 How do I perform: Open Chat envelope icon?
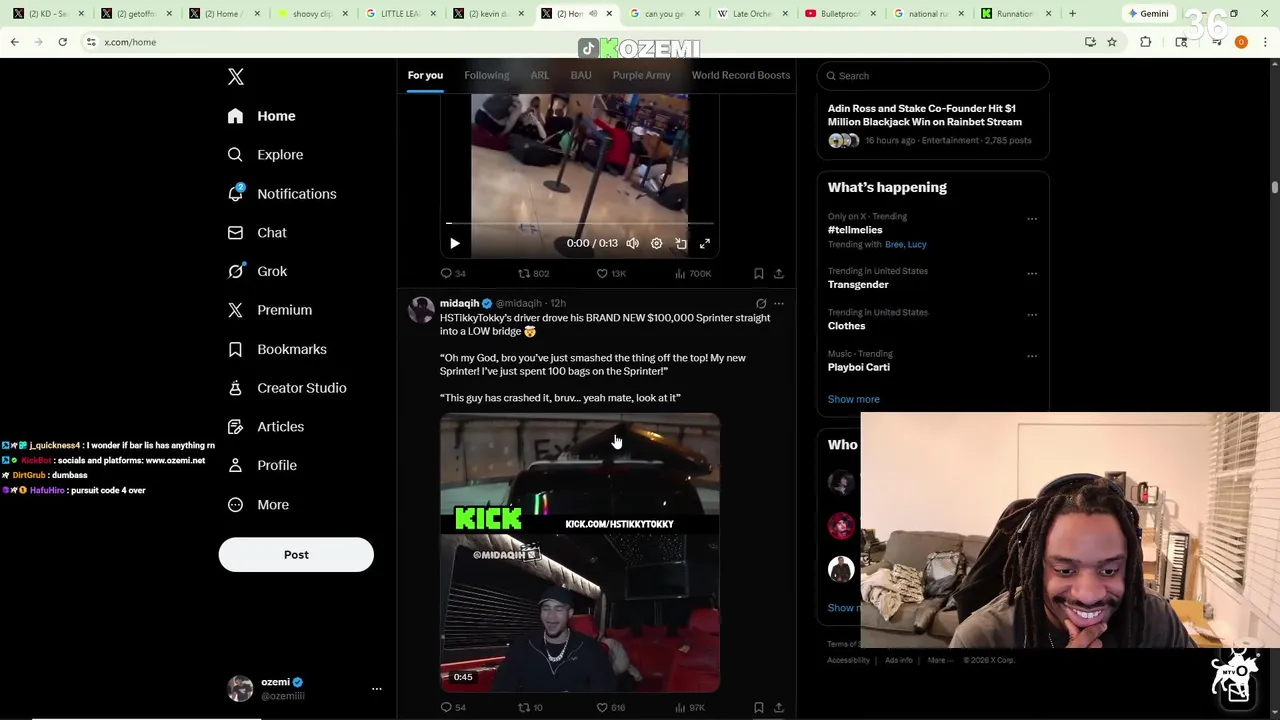[x=235, y=232]
